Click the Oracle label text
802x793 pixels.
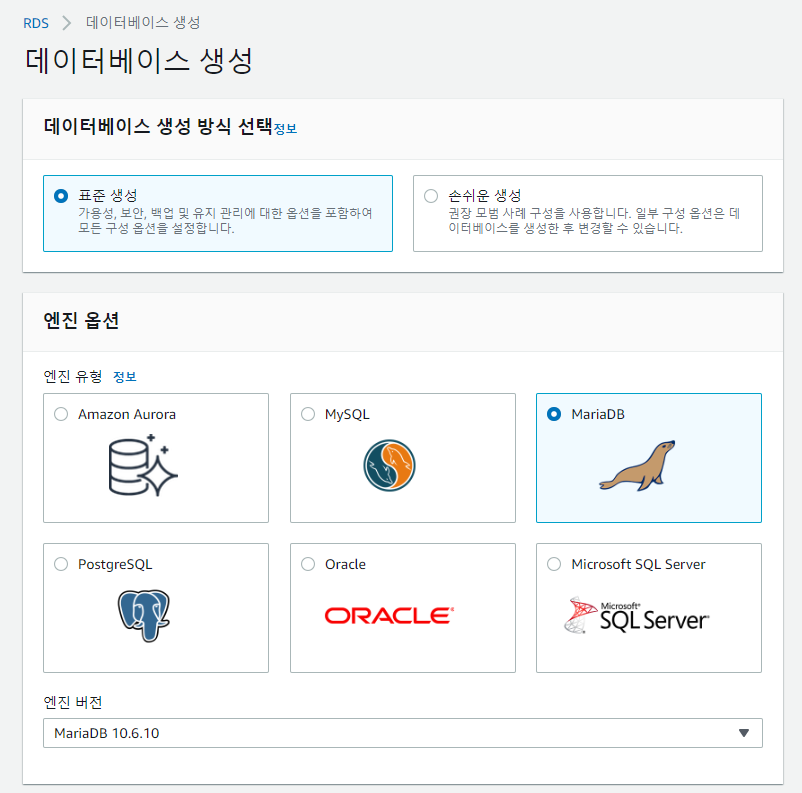[345, 564]
